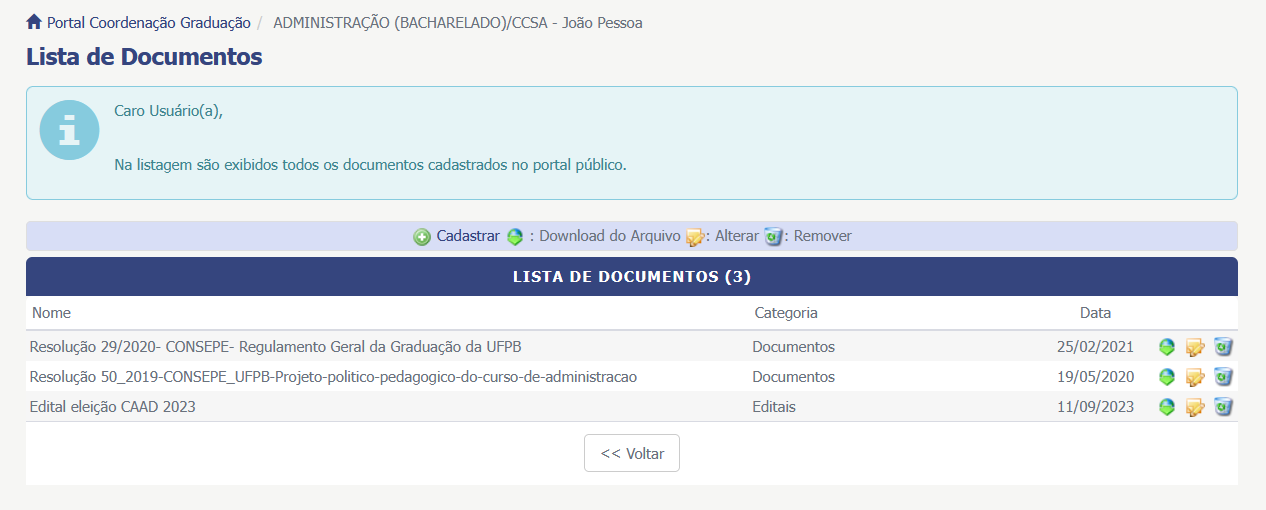Click the Data column header
The width and height of the screenshot is (1266, 510).
coord(1095,313)
